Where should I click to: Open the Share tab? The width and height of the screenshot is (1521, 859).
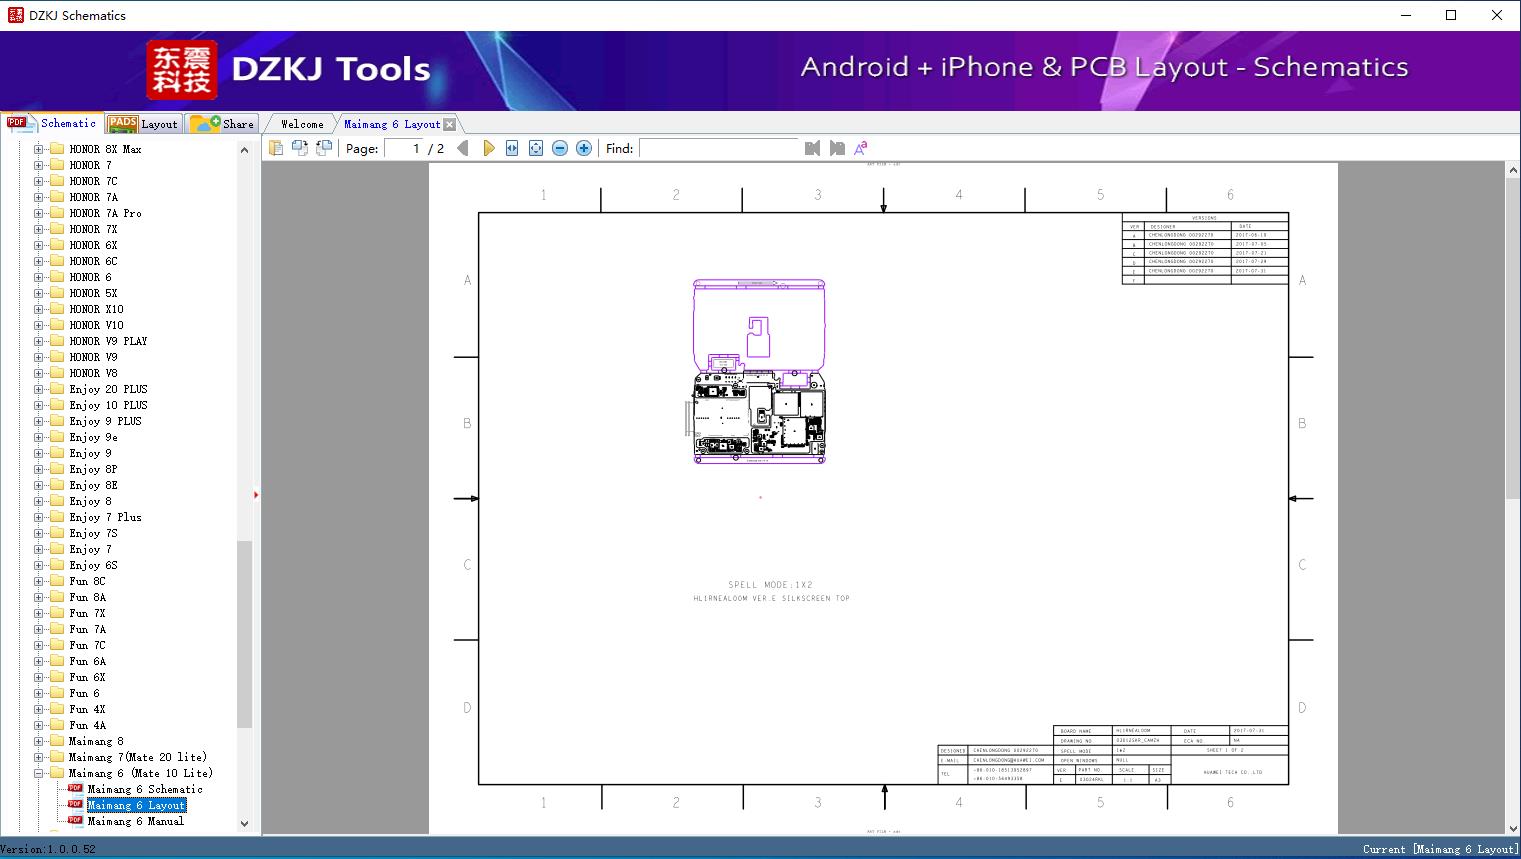pyautogui.click(x=223, y=124)
